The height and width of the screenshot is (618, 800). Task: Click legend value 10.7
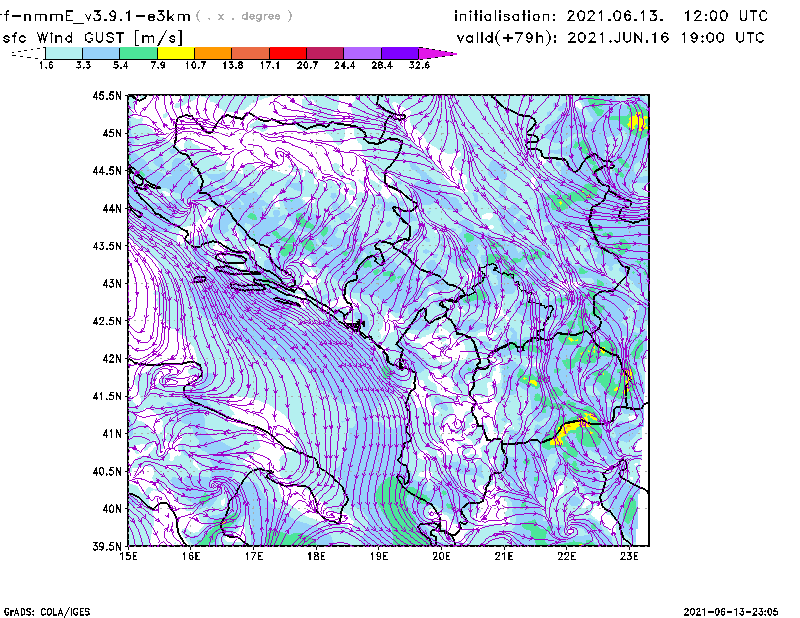(x=195, y=65)
